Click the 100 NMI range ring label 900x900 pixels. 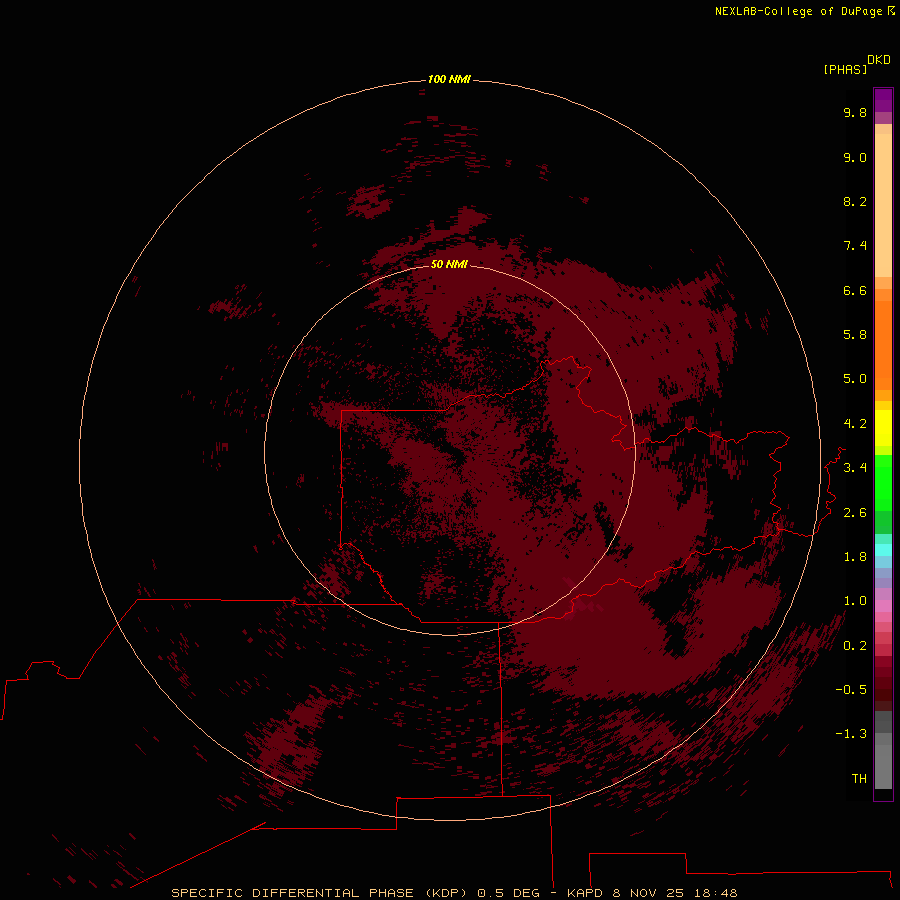[449, 79]
